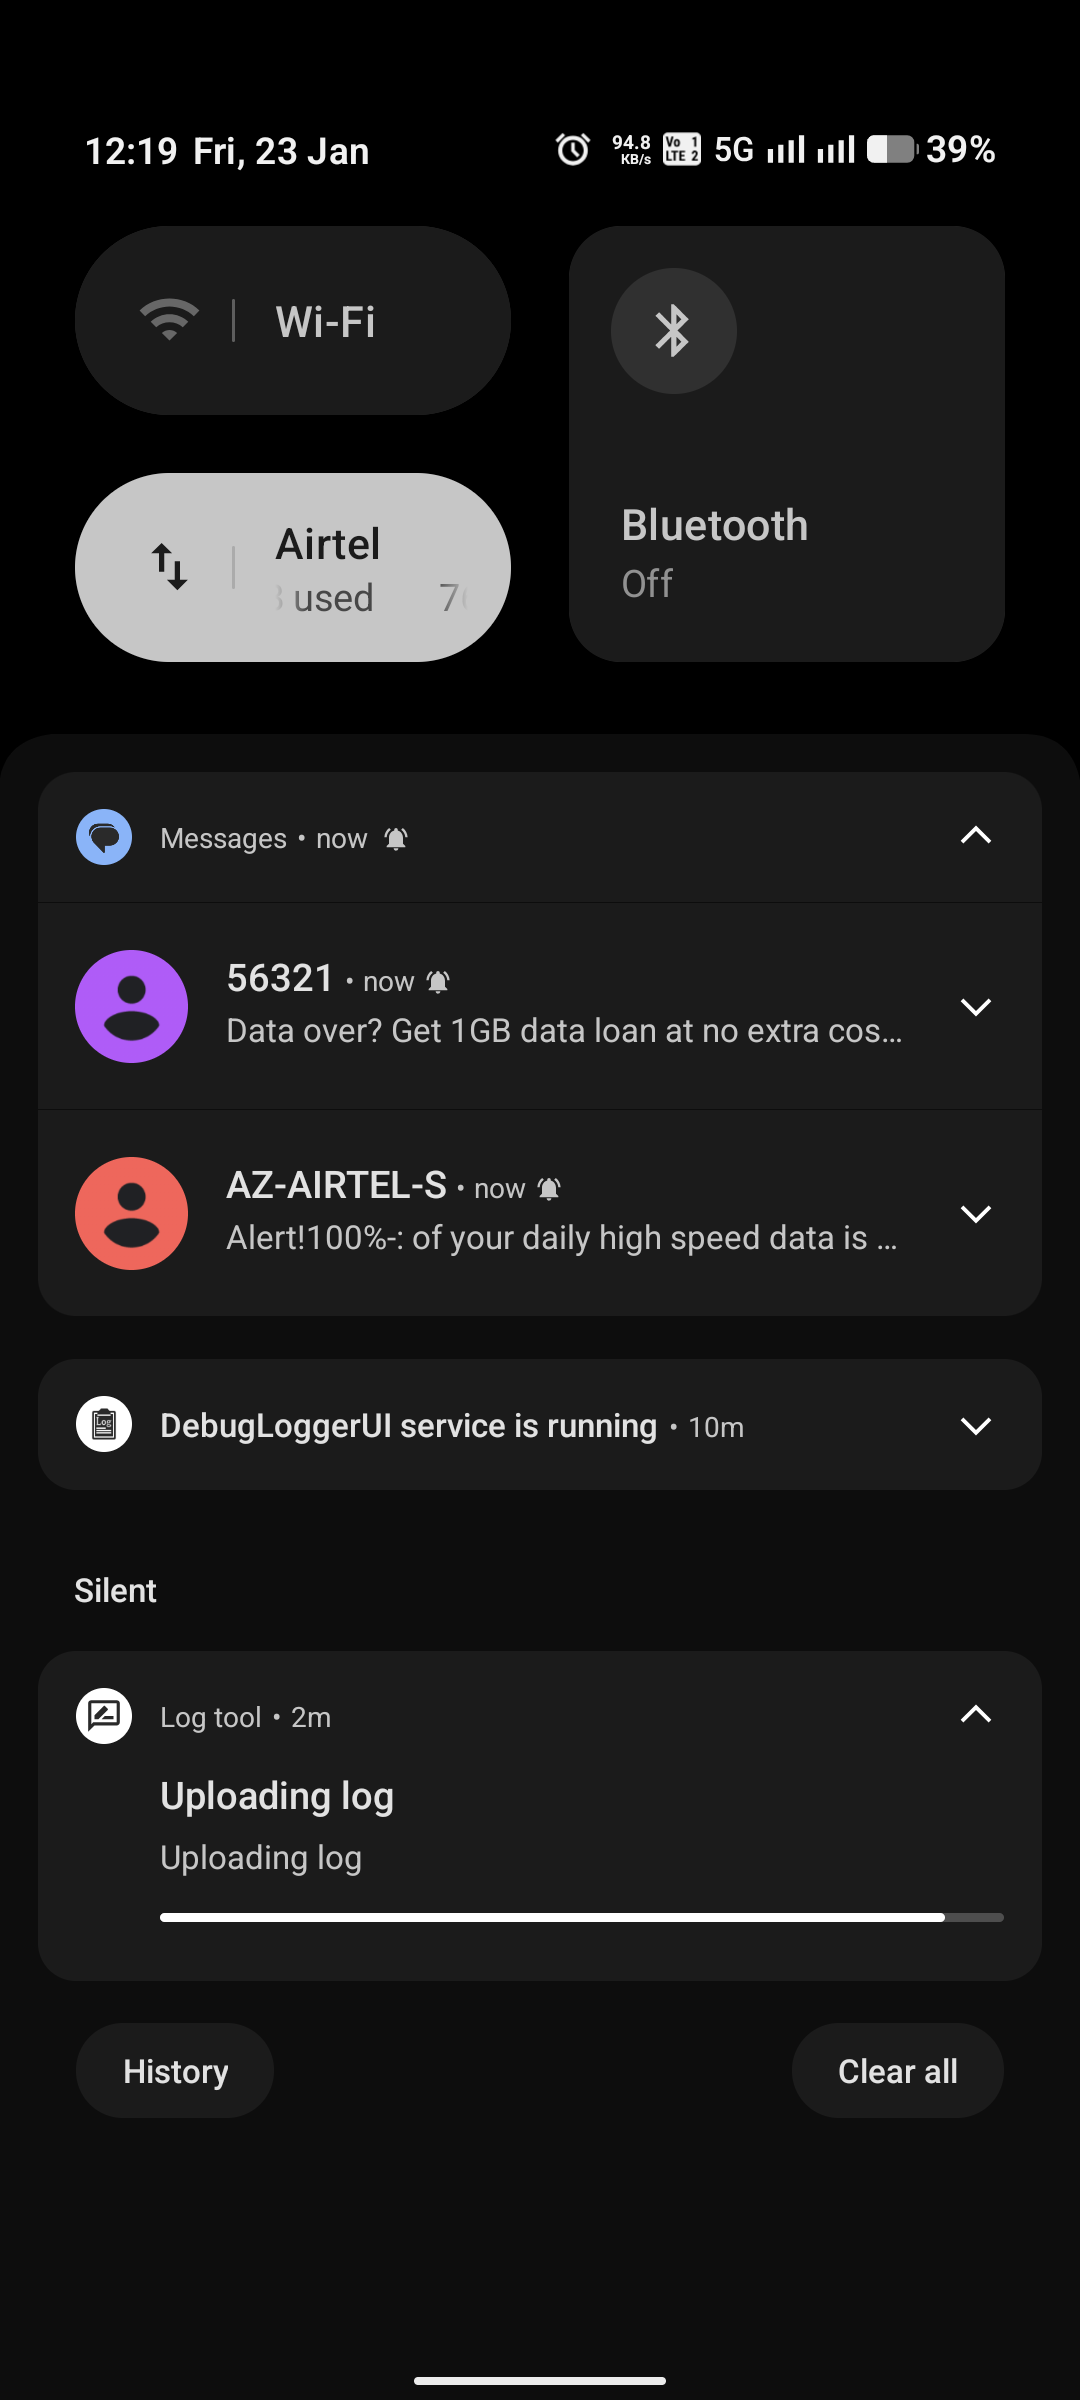Viewport: 1080px width, 2400px height.
Task: Tap the Log tool app icon
Action: coord(104,1716)
